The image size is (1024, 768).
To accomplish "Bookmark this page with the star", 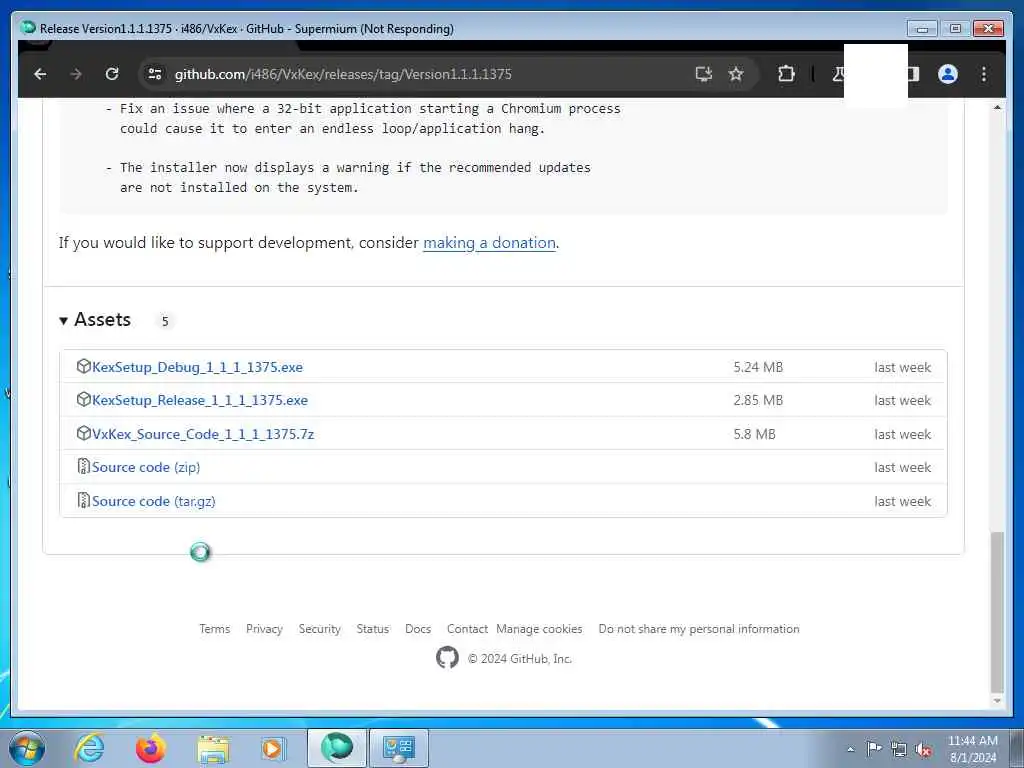I will pyautogui.click(x=736, y=74).
